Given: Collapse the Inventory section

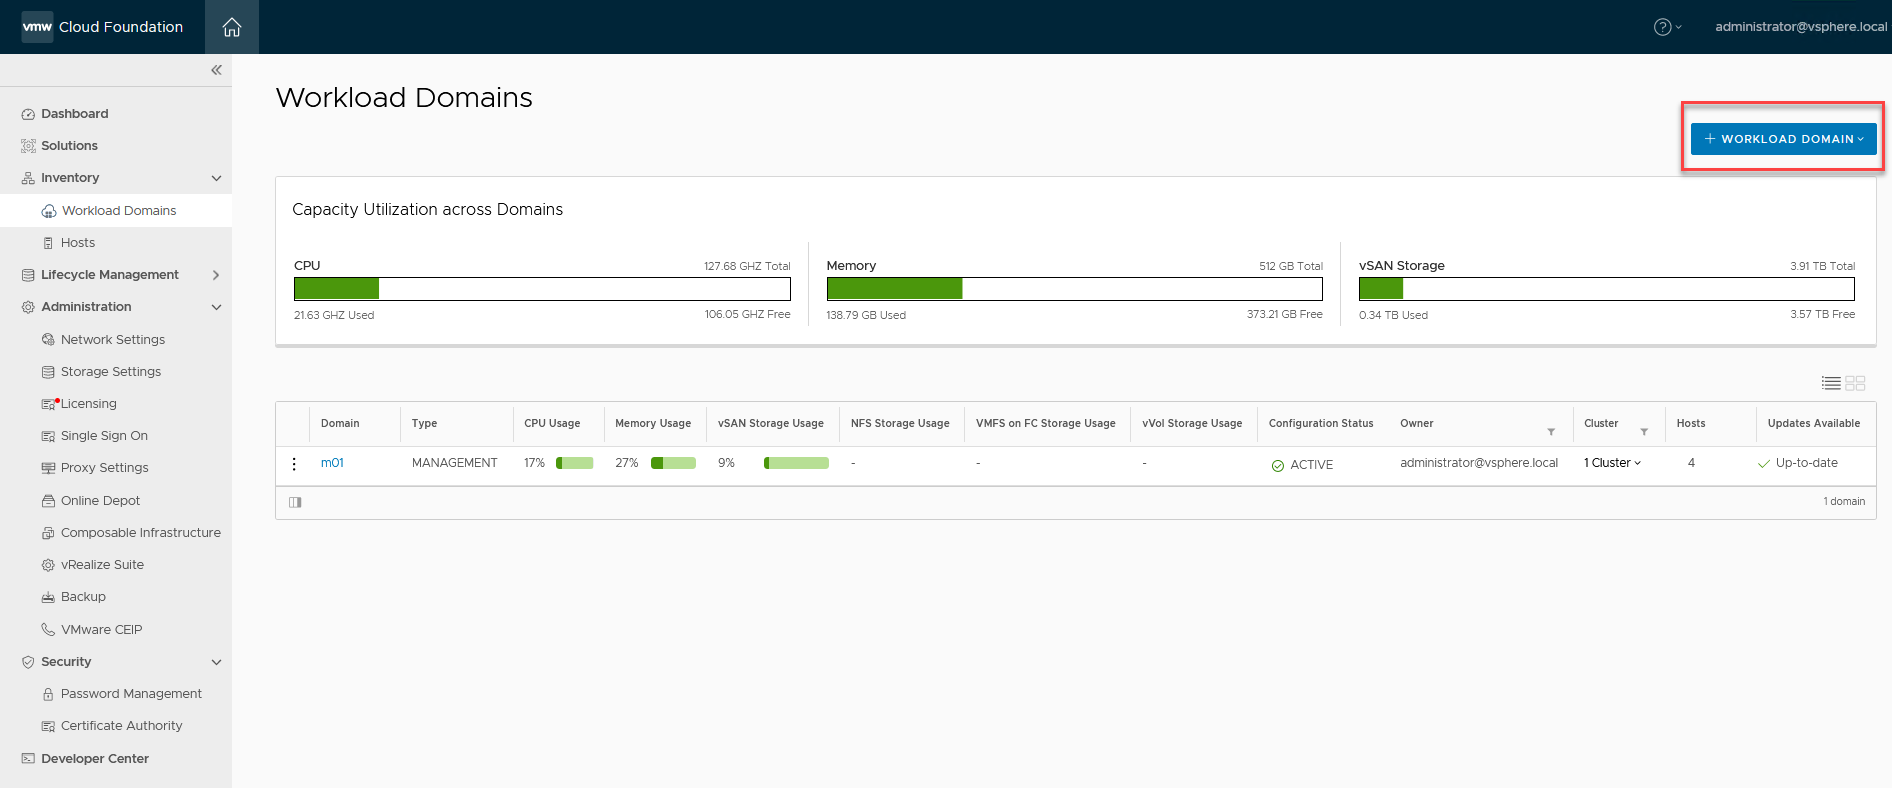Looking at the screenshot, I should pos(216,178).
